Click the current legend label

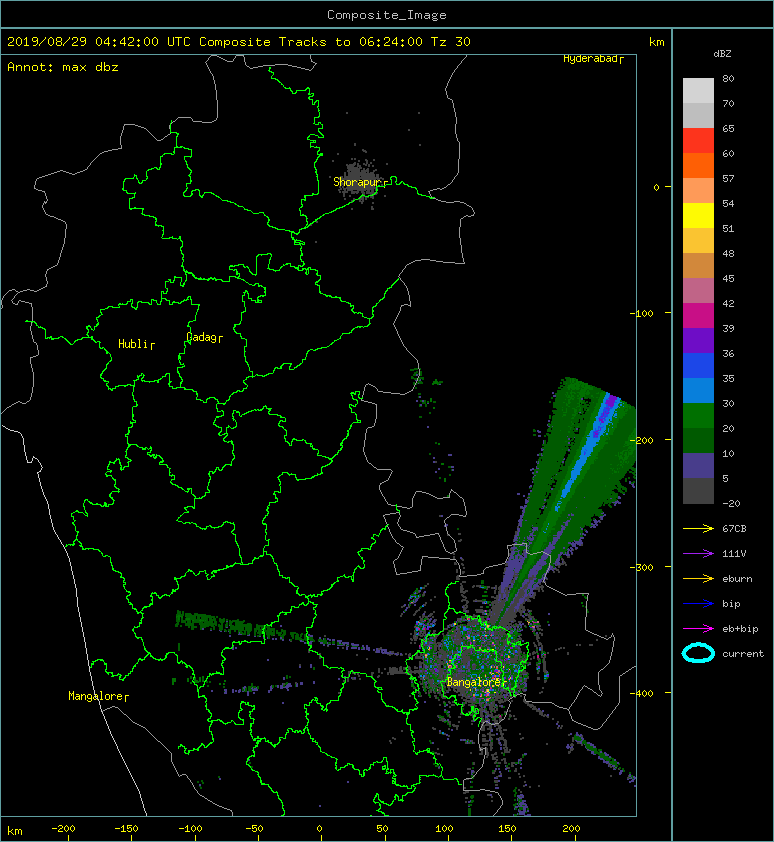[x=743, y=654]
